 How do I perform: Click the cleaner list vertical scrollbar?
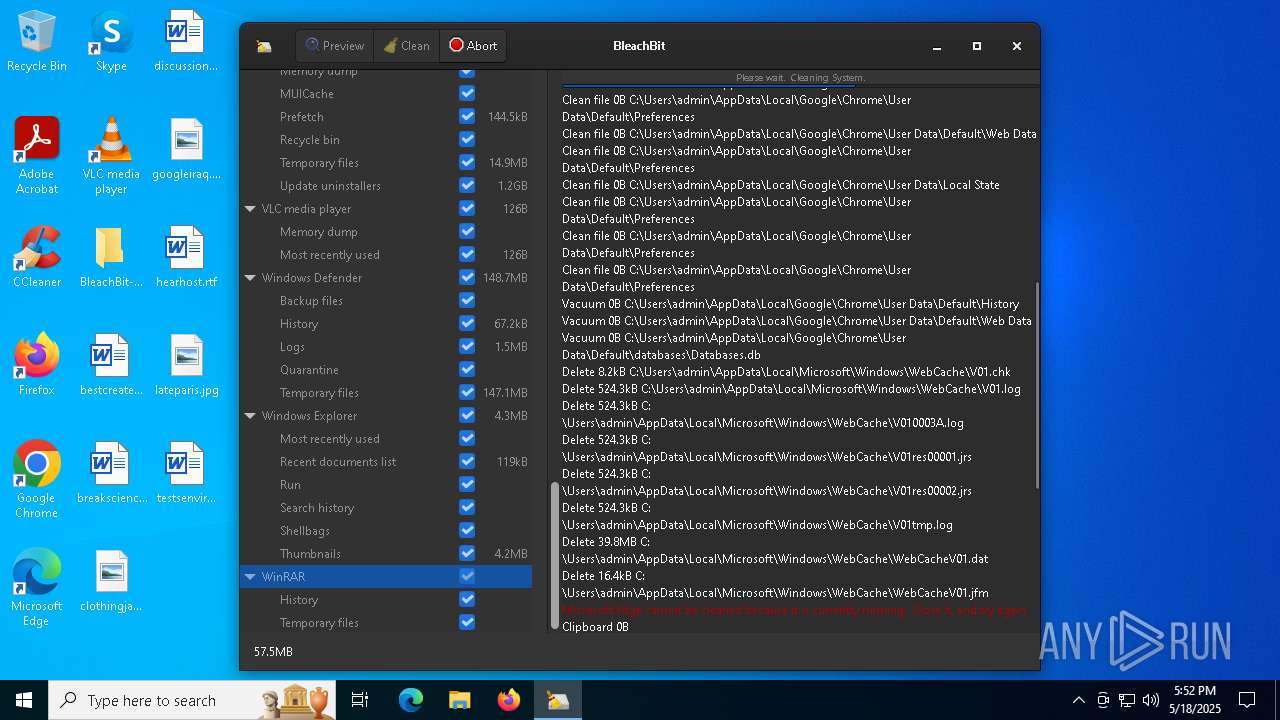point(556,555)
